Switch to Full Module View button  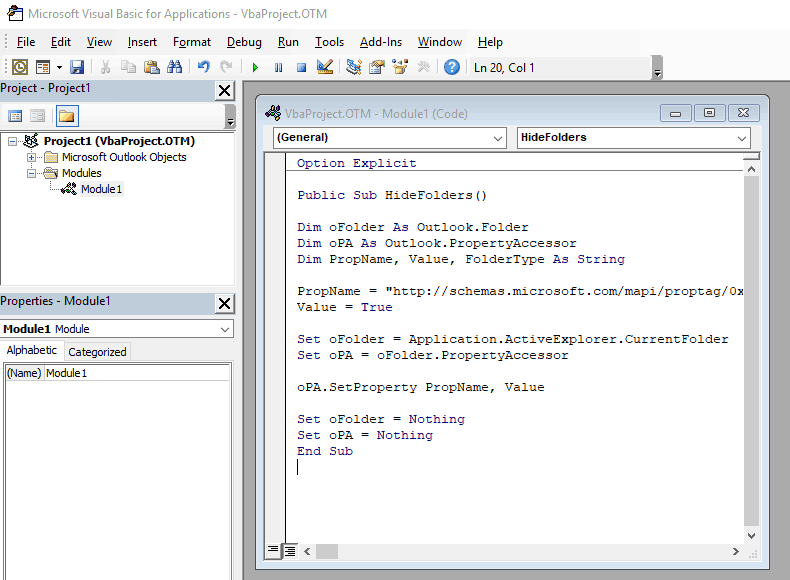click(x=290, y=551)
